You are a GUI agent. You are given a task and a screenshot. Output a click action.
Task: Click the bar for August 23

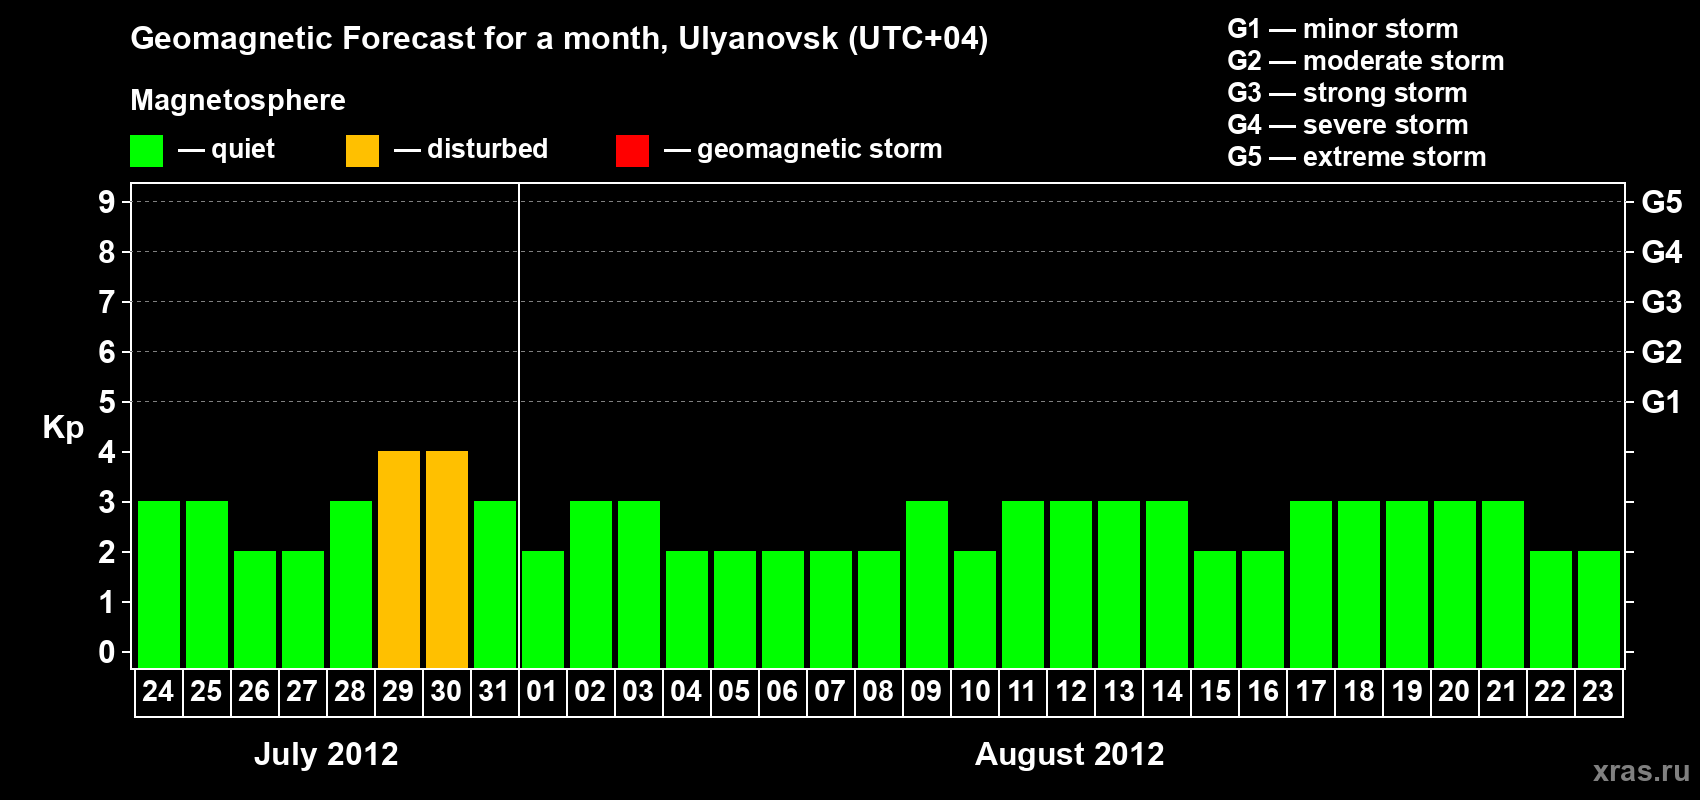point(1599,609)
